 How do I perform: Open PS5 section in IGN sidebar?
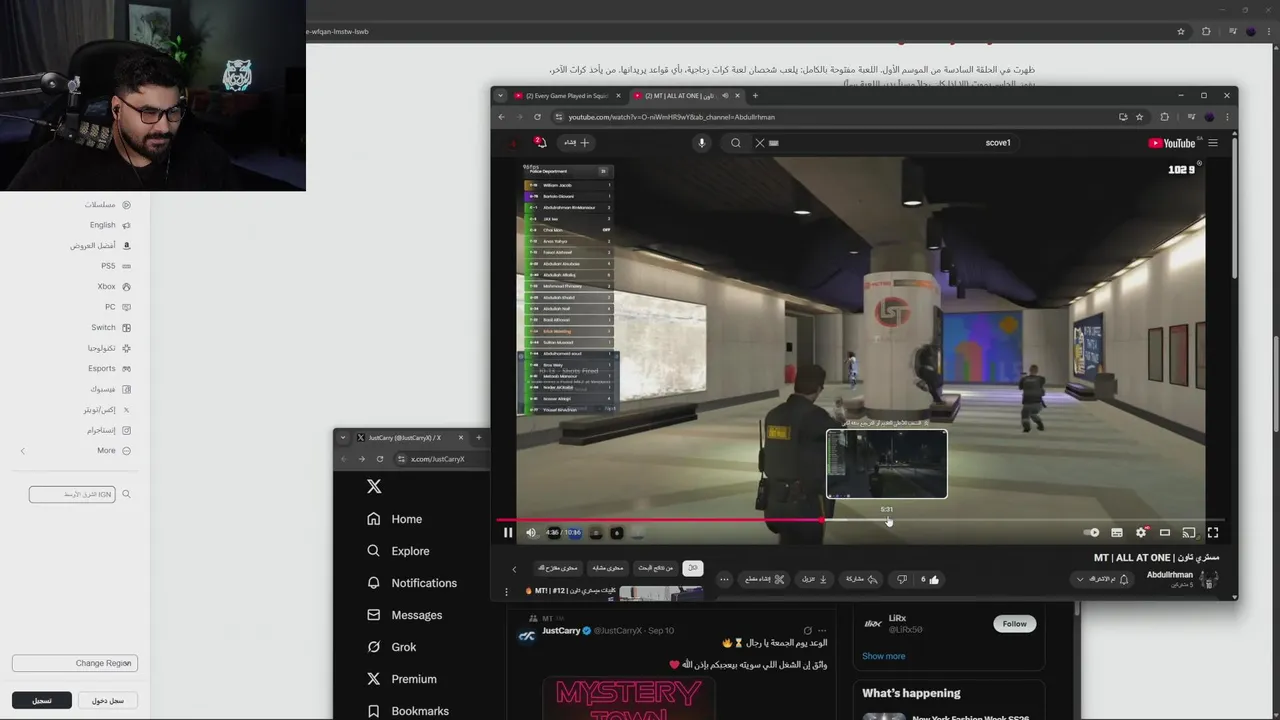tap(115, 266)
